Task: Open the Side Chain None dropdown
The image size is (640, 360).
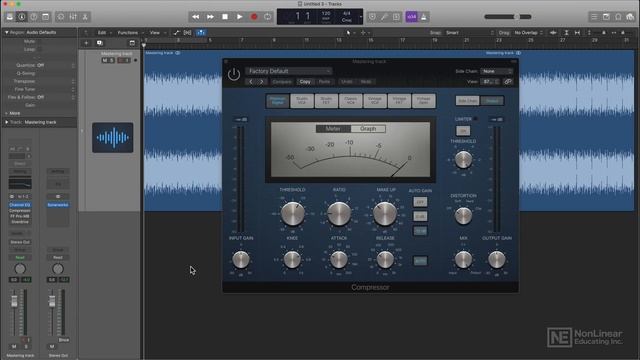Action: [x=496, y=71]
